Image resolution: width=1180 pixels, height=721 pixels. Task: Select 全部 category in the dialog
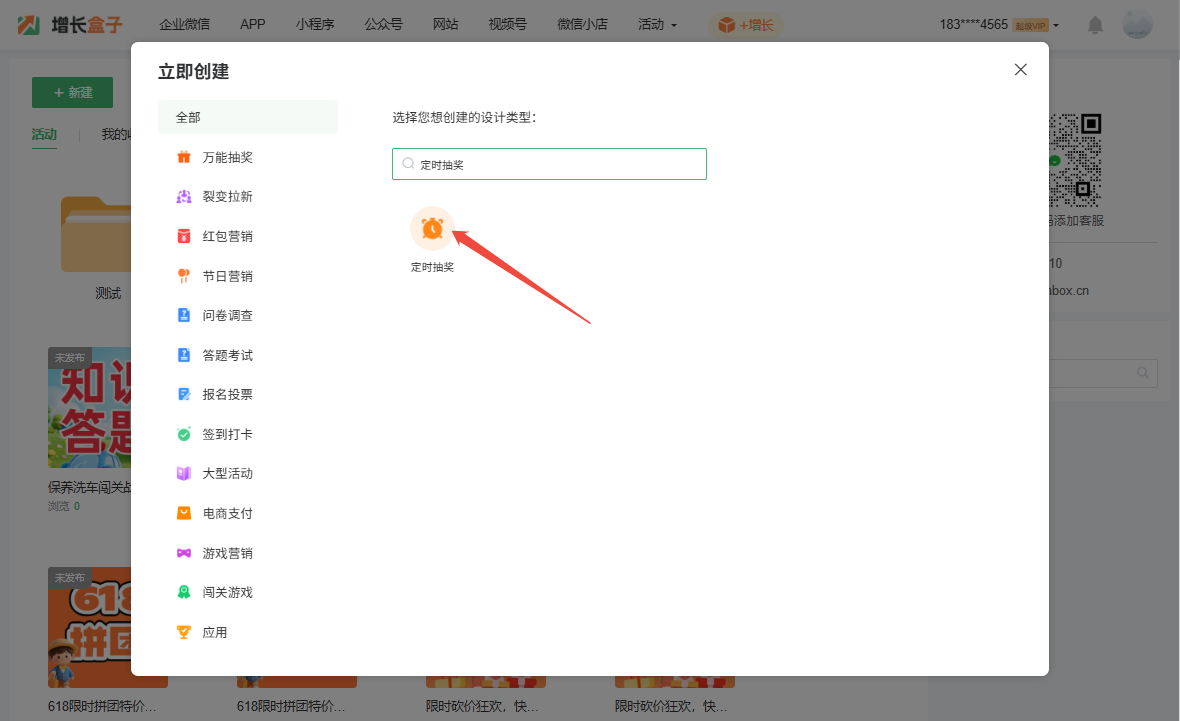[x=247, y=117]
